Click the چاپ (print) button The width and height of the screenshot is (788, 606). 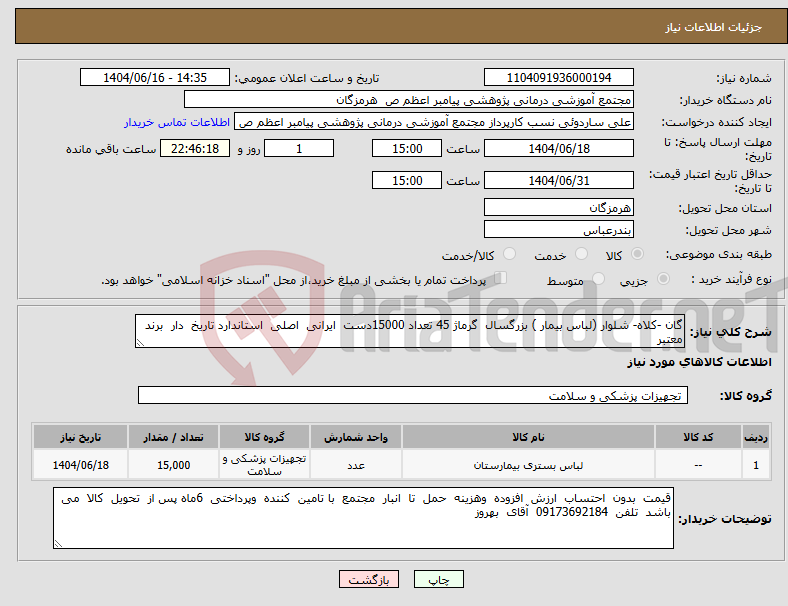pos(438,579)
